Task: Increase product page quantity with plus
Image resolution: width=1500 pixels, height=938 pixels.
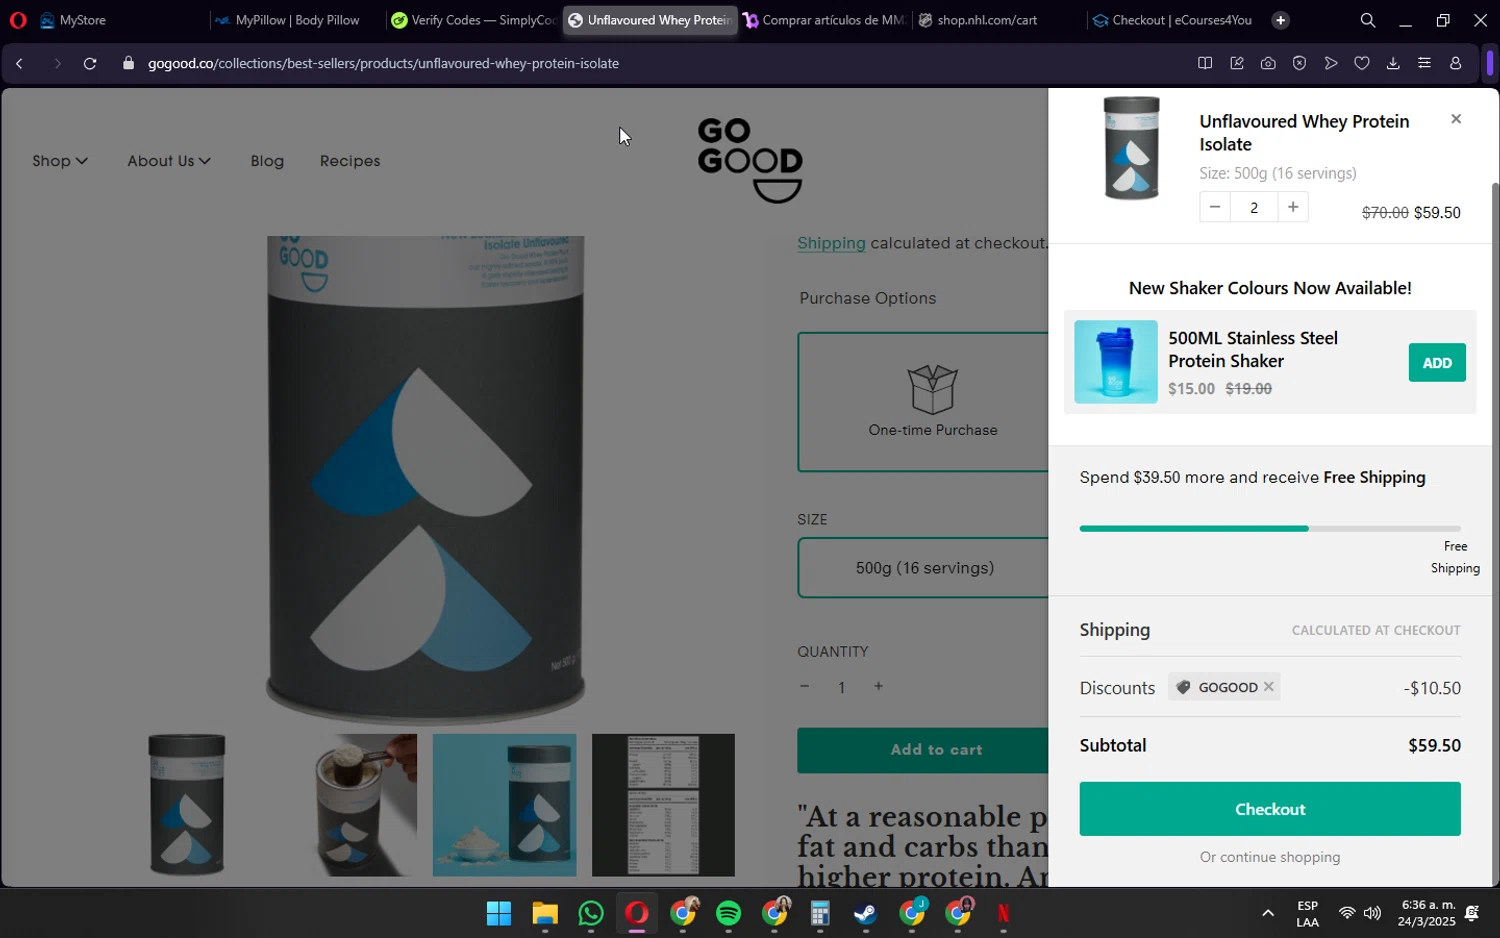Action: pyautogui.click(x=878, y=687)
